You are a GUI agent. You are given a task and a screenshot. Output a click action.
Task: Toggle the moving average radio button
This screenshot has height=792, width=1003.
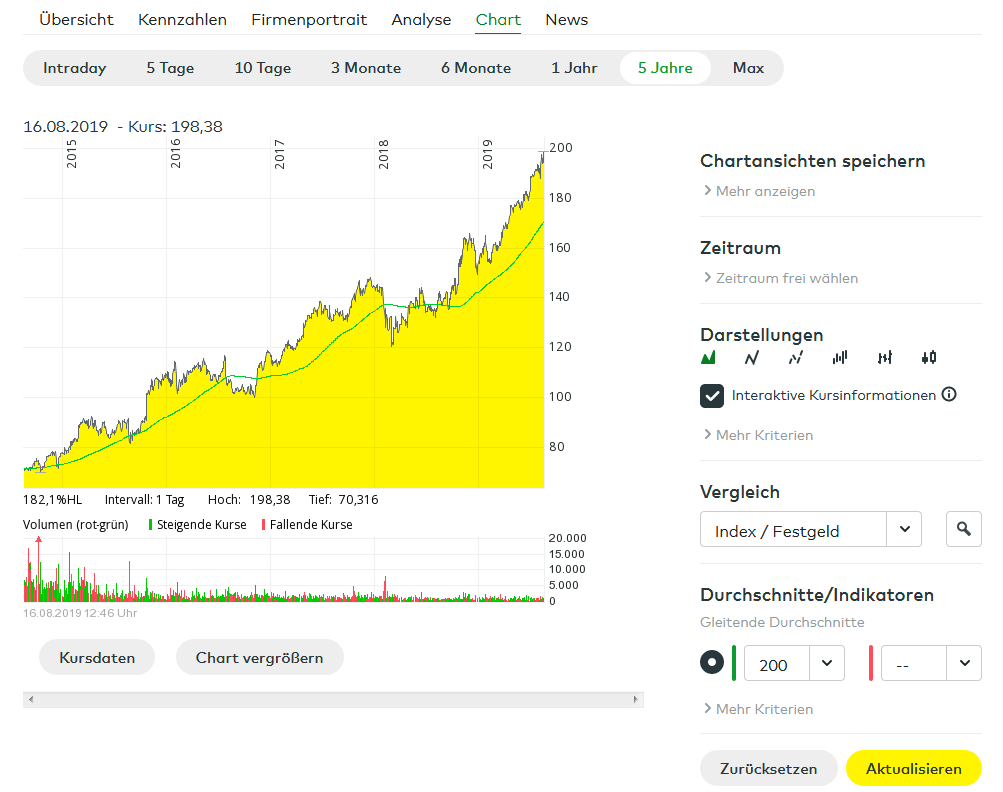click(712, 663)
